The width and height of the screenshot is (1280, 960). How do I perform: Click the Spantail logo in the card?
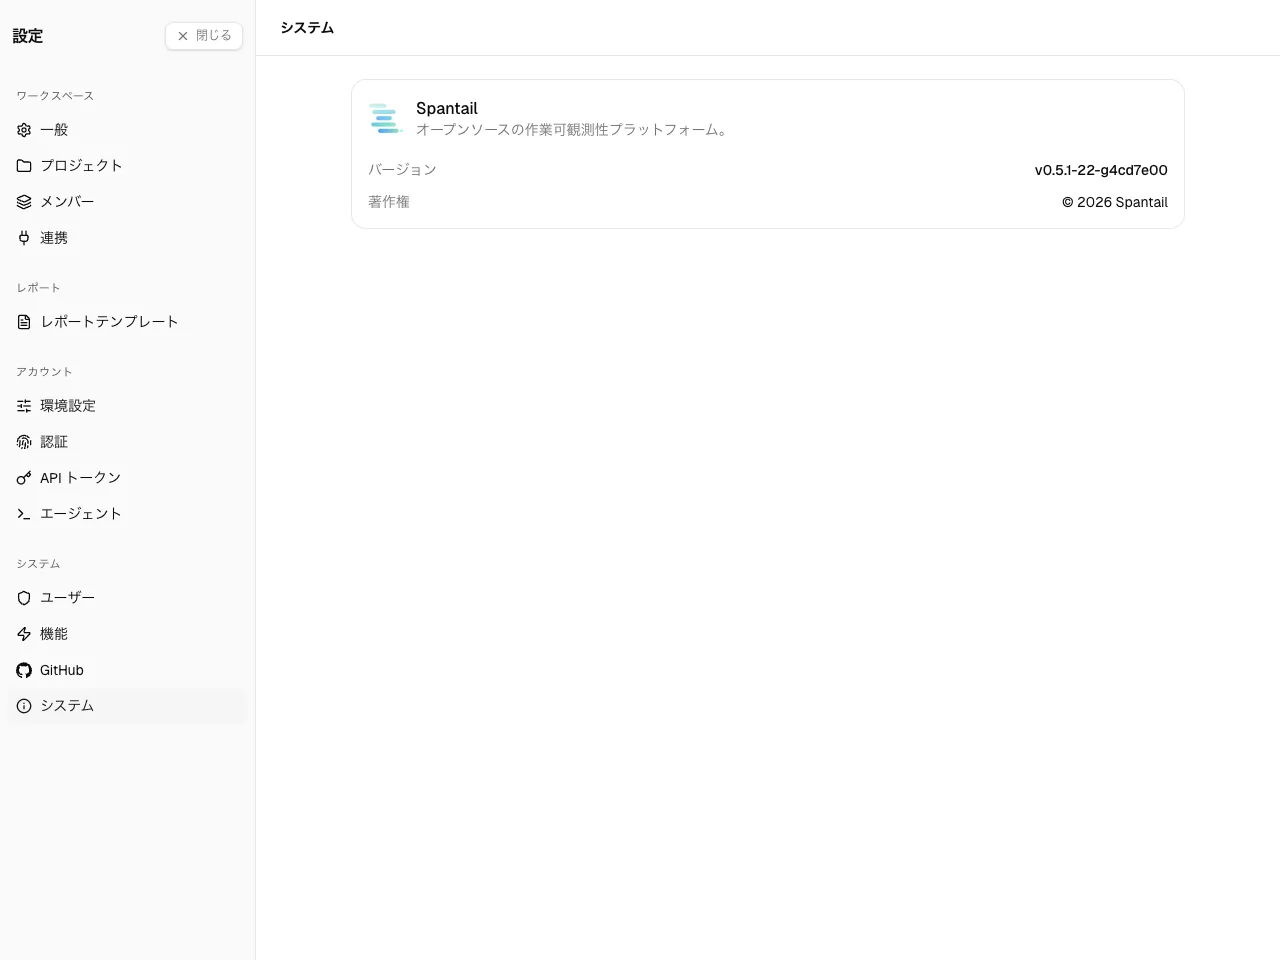pyautogui.click(x=385, y=118)
